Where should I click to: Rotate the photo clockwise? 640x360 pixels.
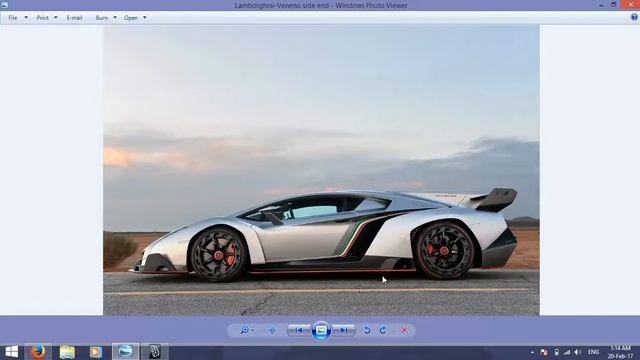click(x=383, y=330)
